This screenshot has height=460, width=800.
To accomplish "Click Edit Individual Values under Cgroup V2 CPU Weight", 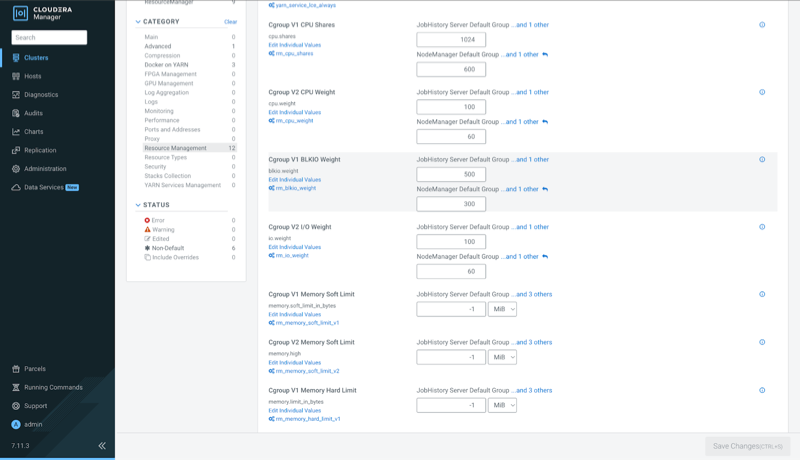I will (x=295, y=112).
